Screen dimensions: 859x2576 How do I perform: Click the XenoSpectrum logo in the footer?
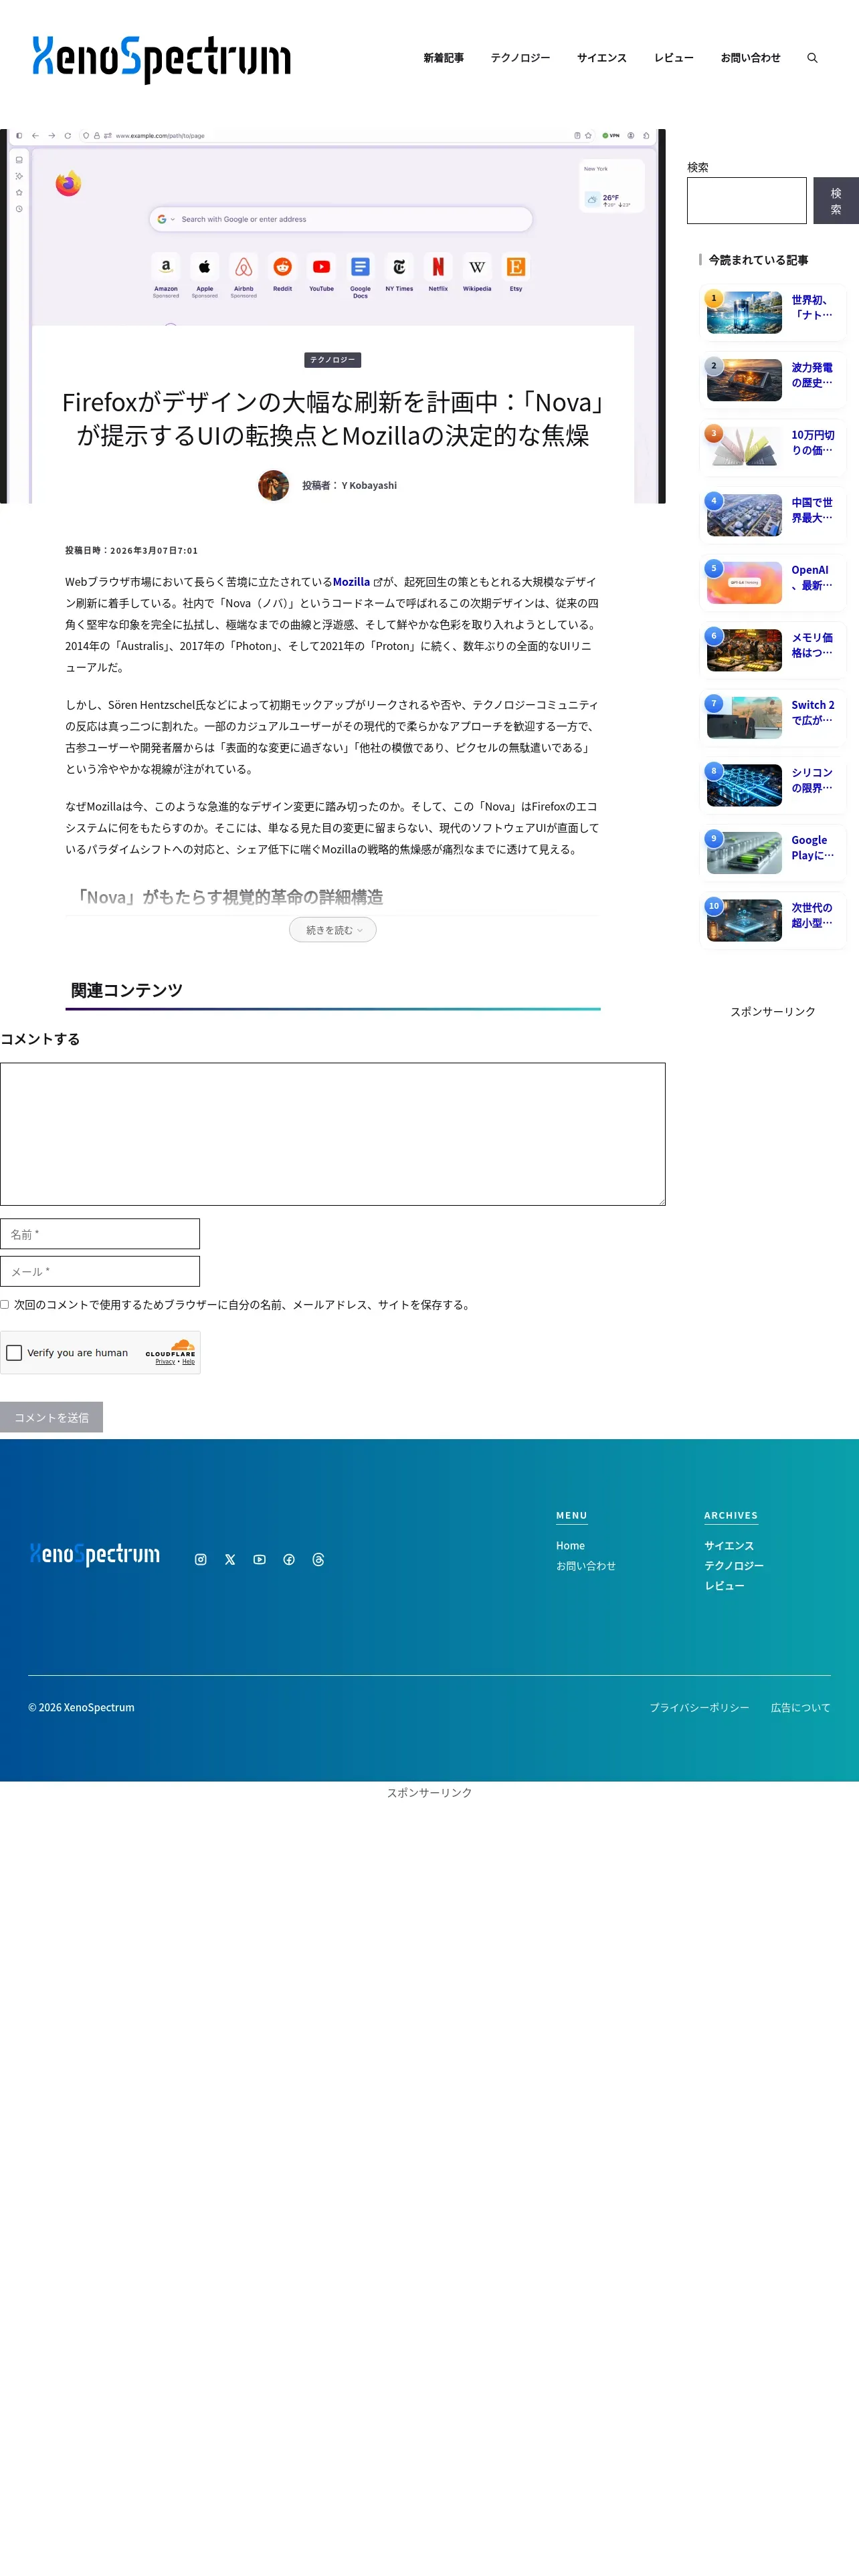pos(95,1554)
